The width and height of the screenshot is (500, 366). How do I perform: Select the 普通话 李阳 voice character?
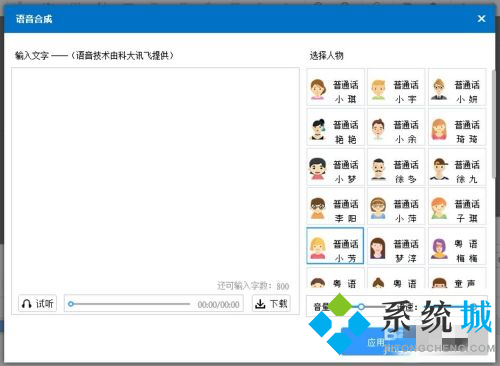335,206
